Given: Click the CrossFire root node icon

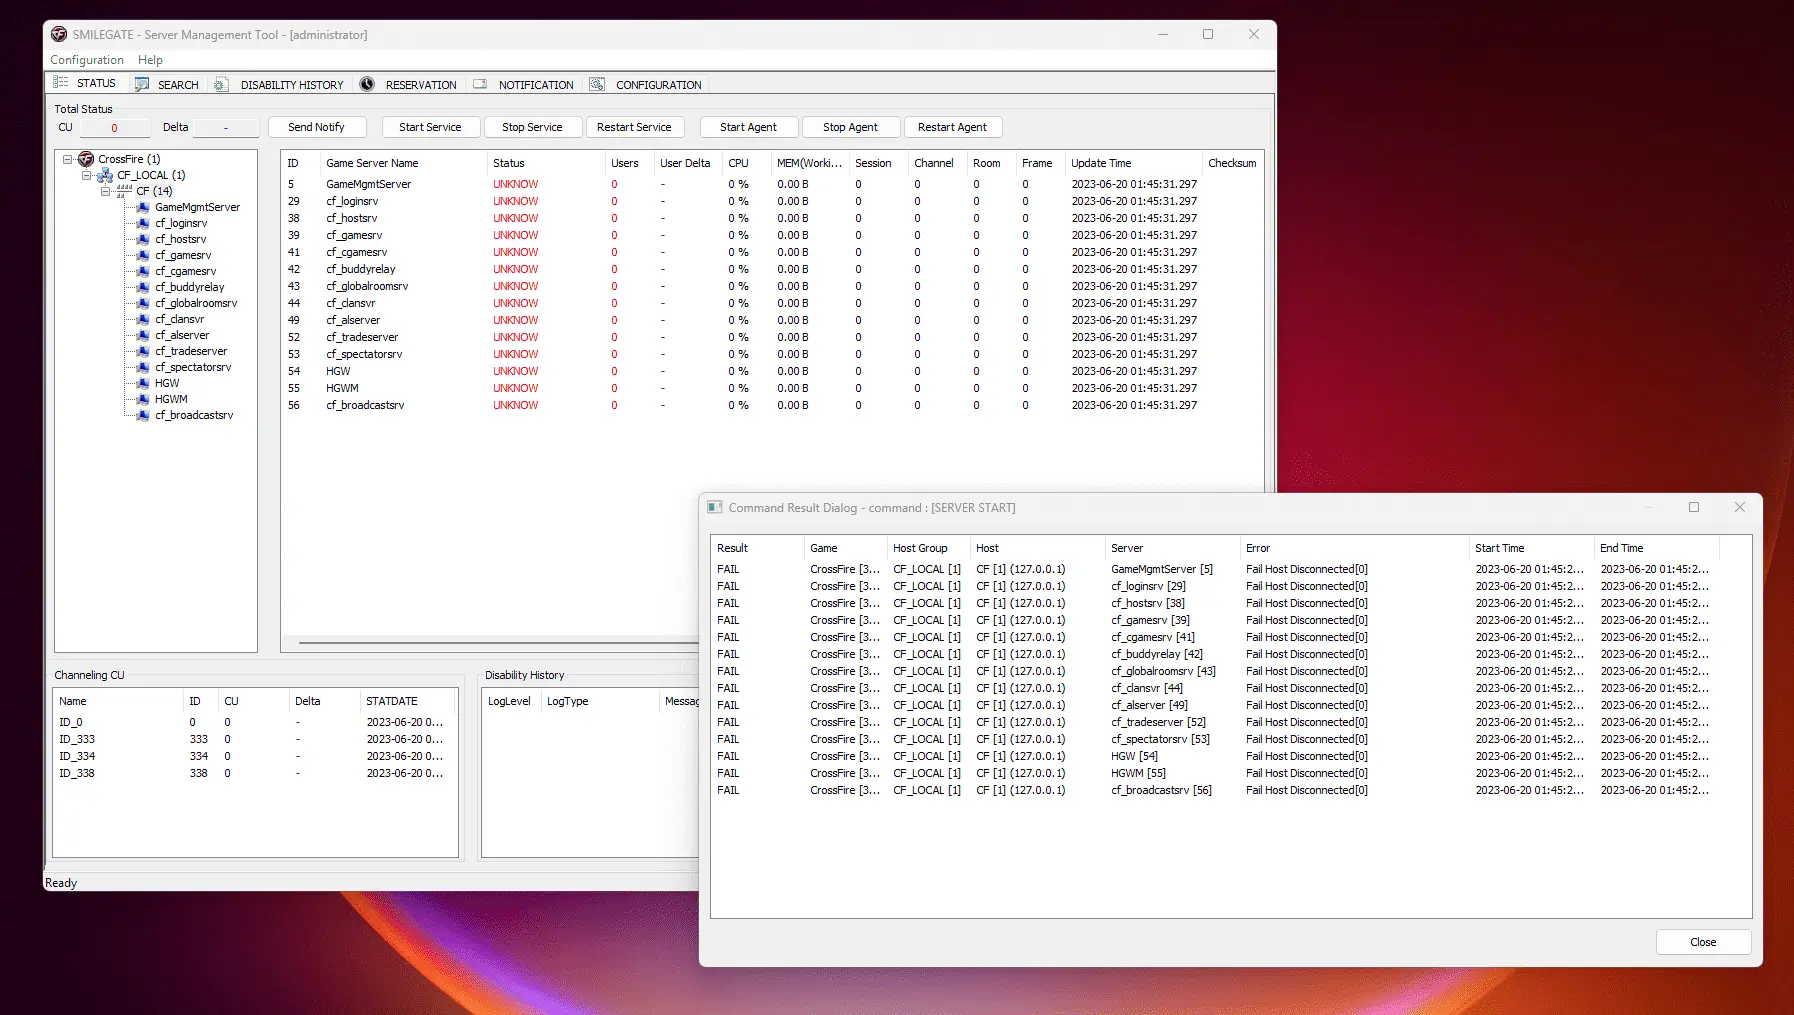Looking at the screenshot, I should tap(86, 159).
